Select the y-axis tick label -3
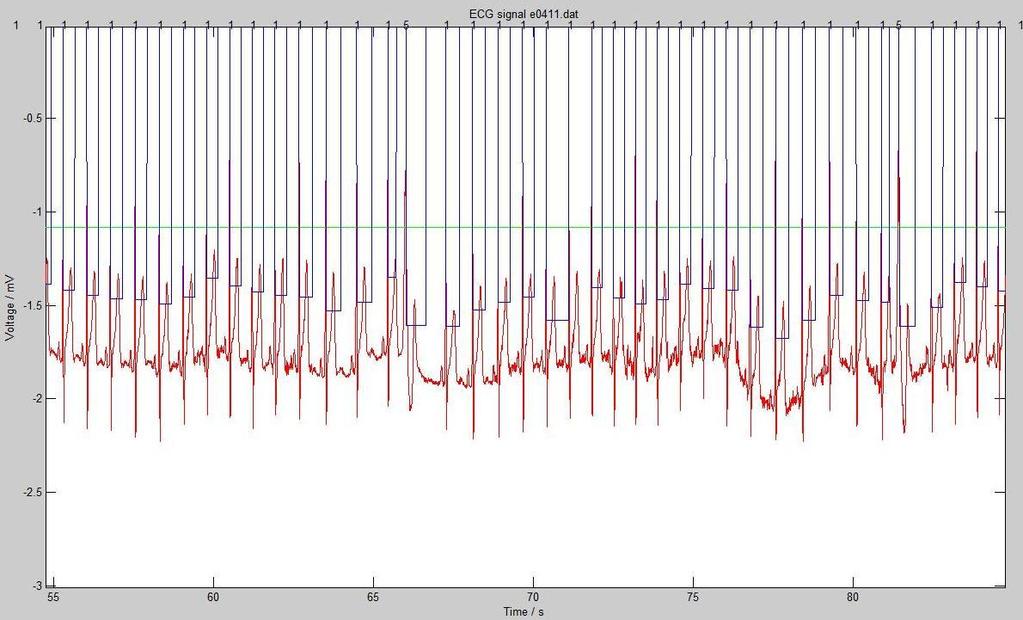Screen dimensions: 1023x620 point(38,585)
